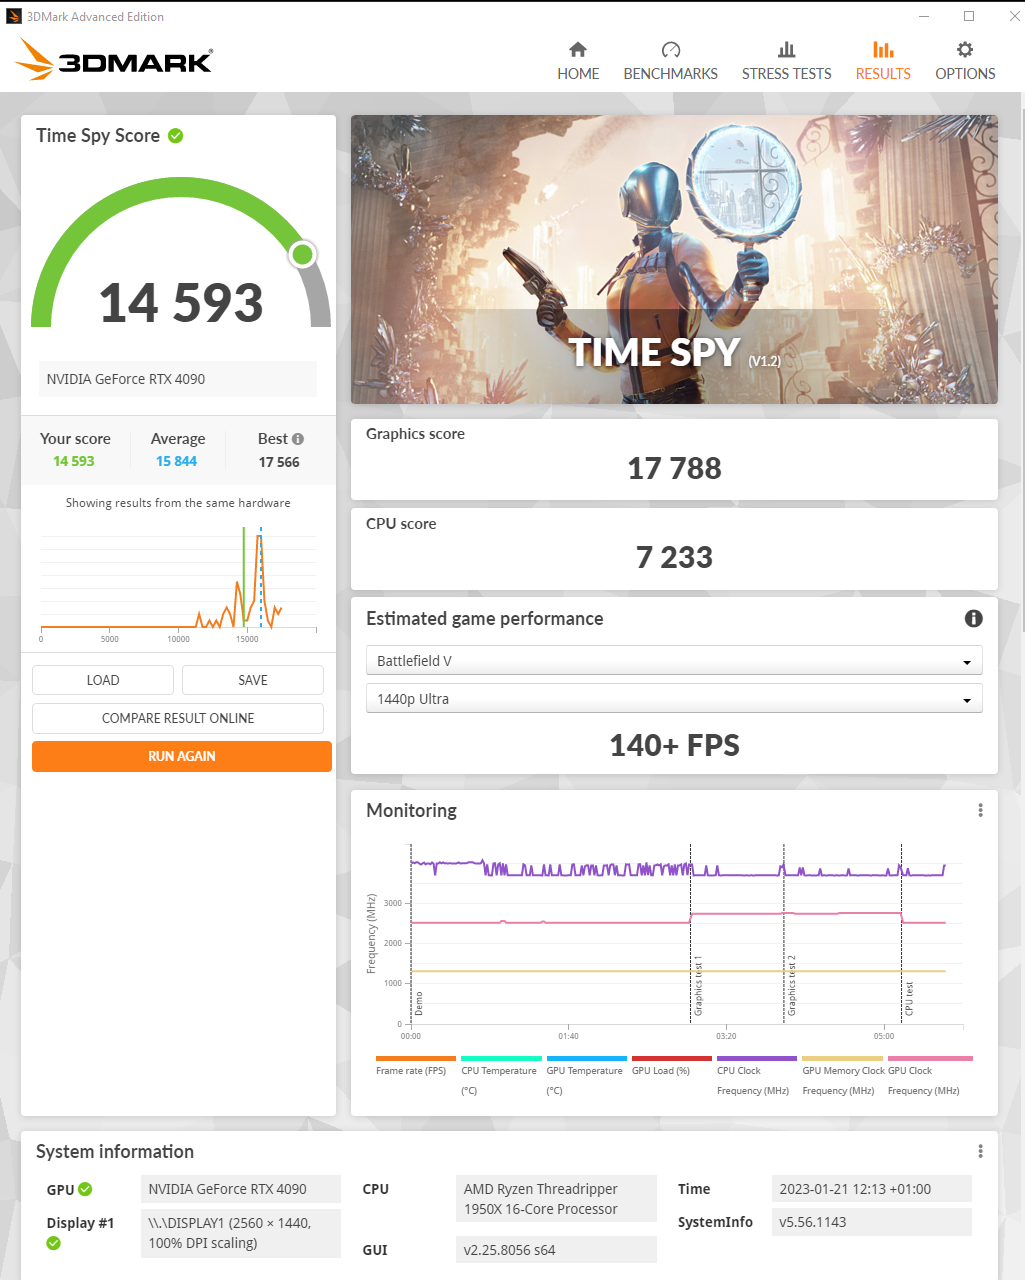Image resolution: width=1025 pixels, height=1280 pixels.
Task: Switch to STRESS TESTS tab
Action: click(786, 61)
